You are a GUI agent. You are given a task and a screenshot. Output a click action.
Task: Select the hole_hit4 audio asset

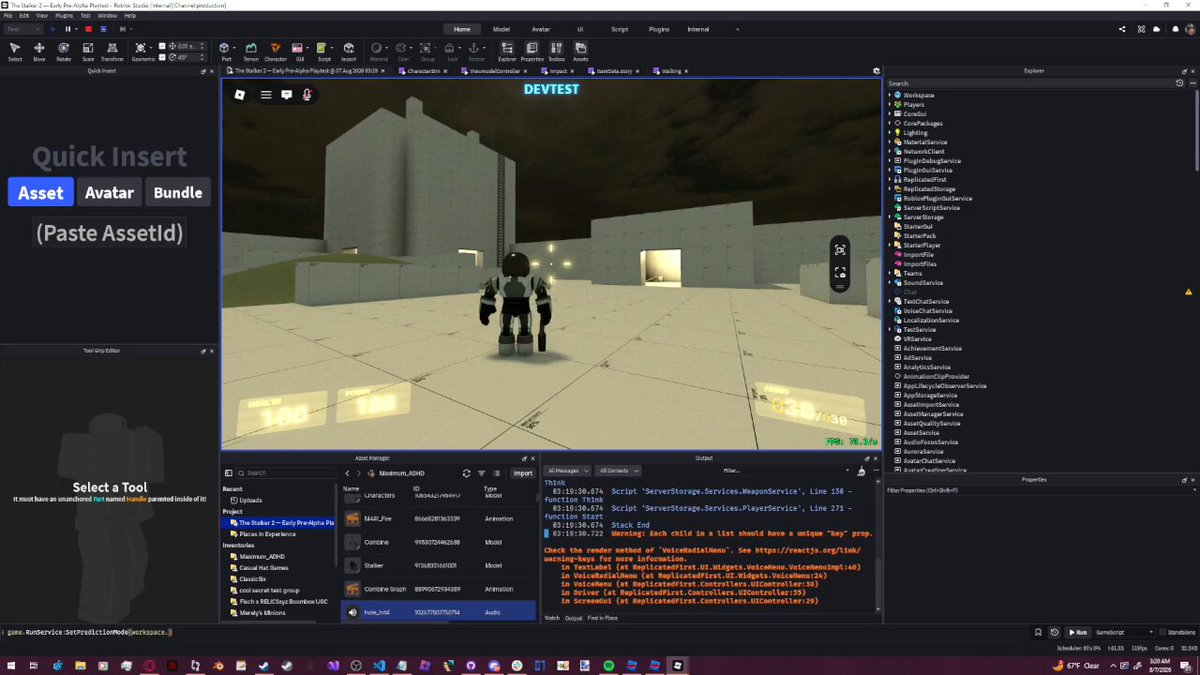(x=439, y=611)
